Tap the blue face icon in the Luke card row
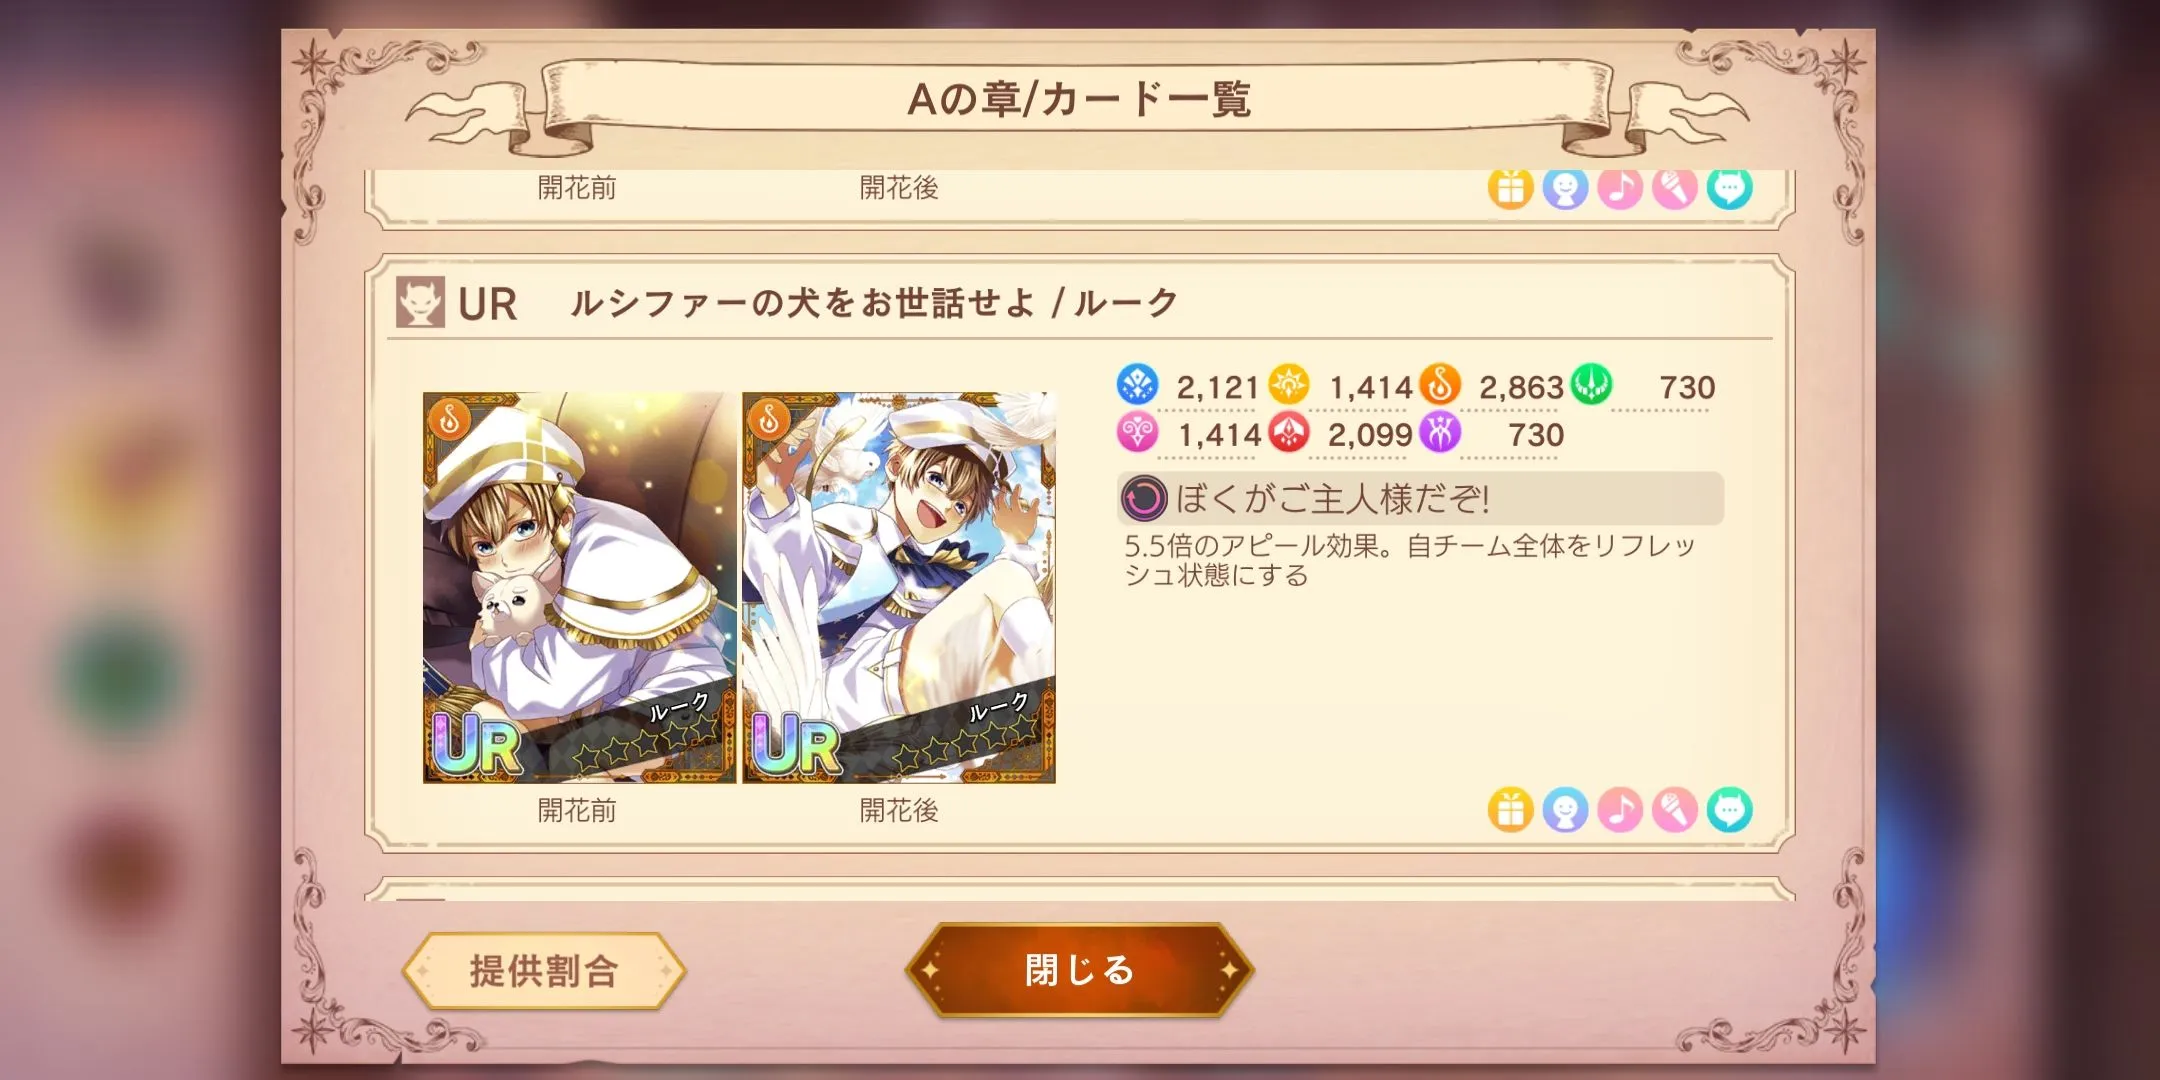The image size is (2160, 1080). click(x=1565, y=810)
